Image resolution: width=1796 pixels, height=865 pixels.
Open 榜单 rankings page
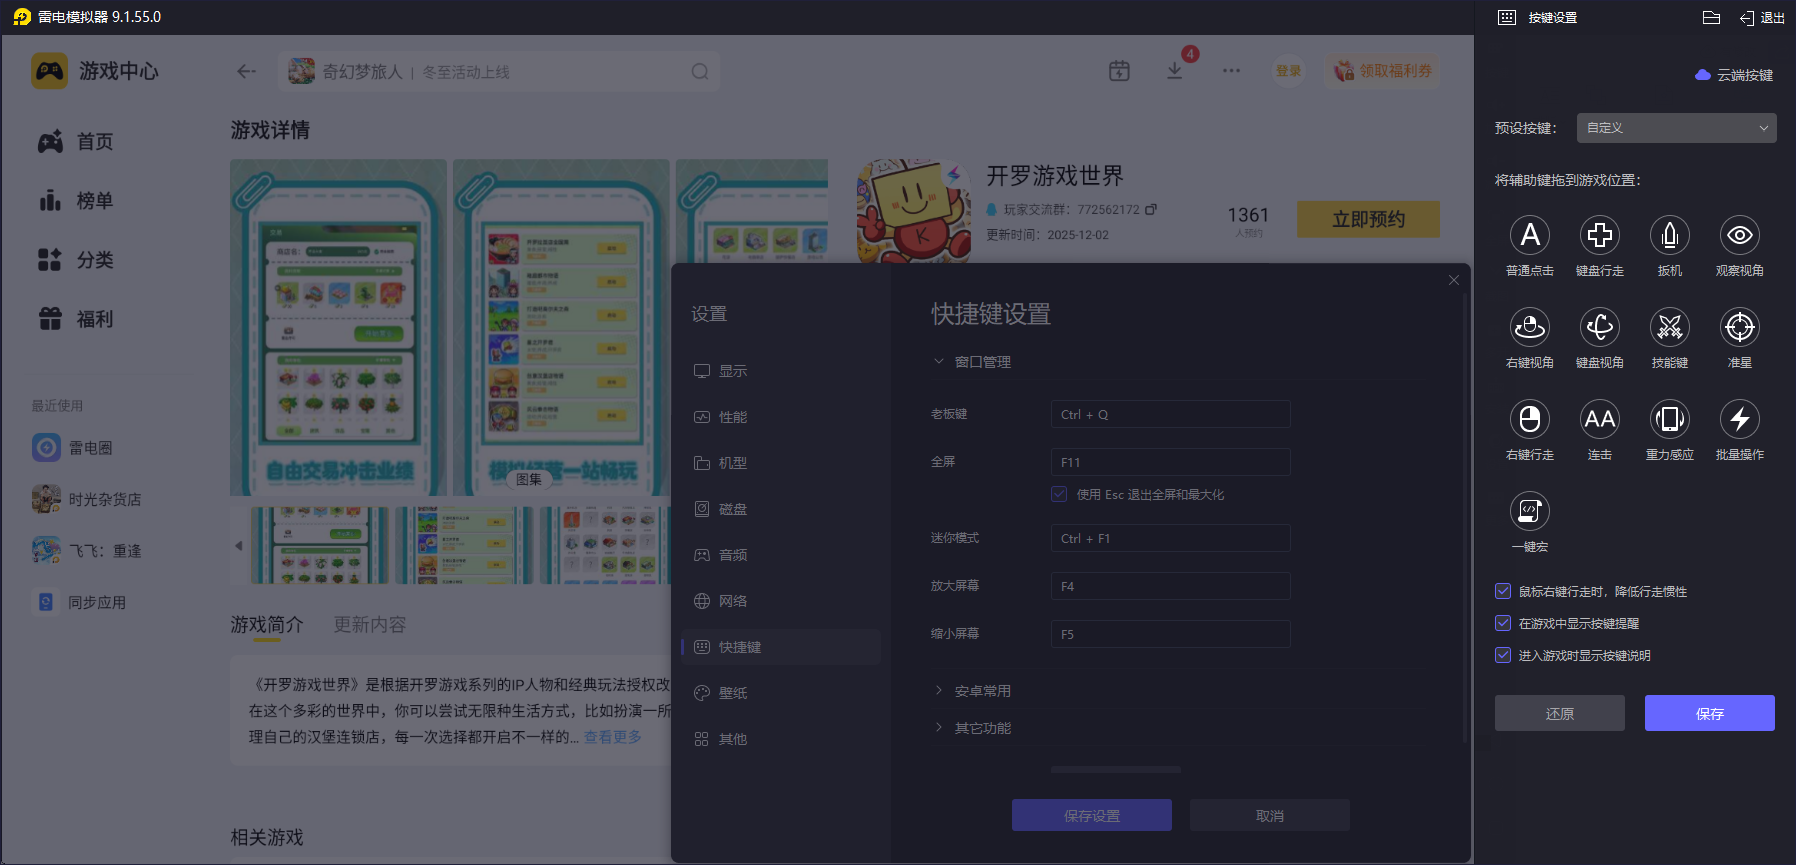pyautogui.click(x=76, y=201)
